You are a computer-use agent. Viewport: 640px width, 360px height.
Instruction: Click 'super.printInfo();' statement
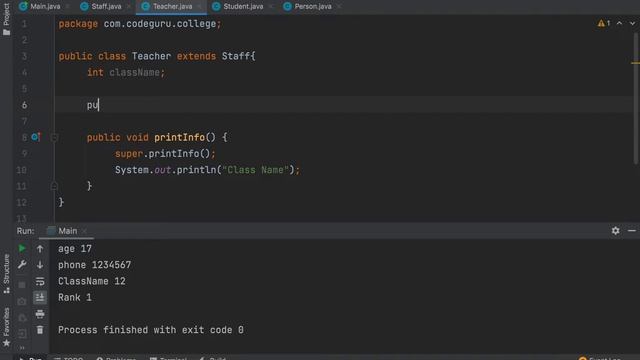pyautogui.click(x=165, y=153)
